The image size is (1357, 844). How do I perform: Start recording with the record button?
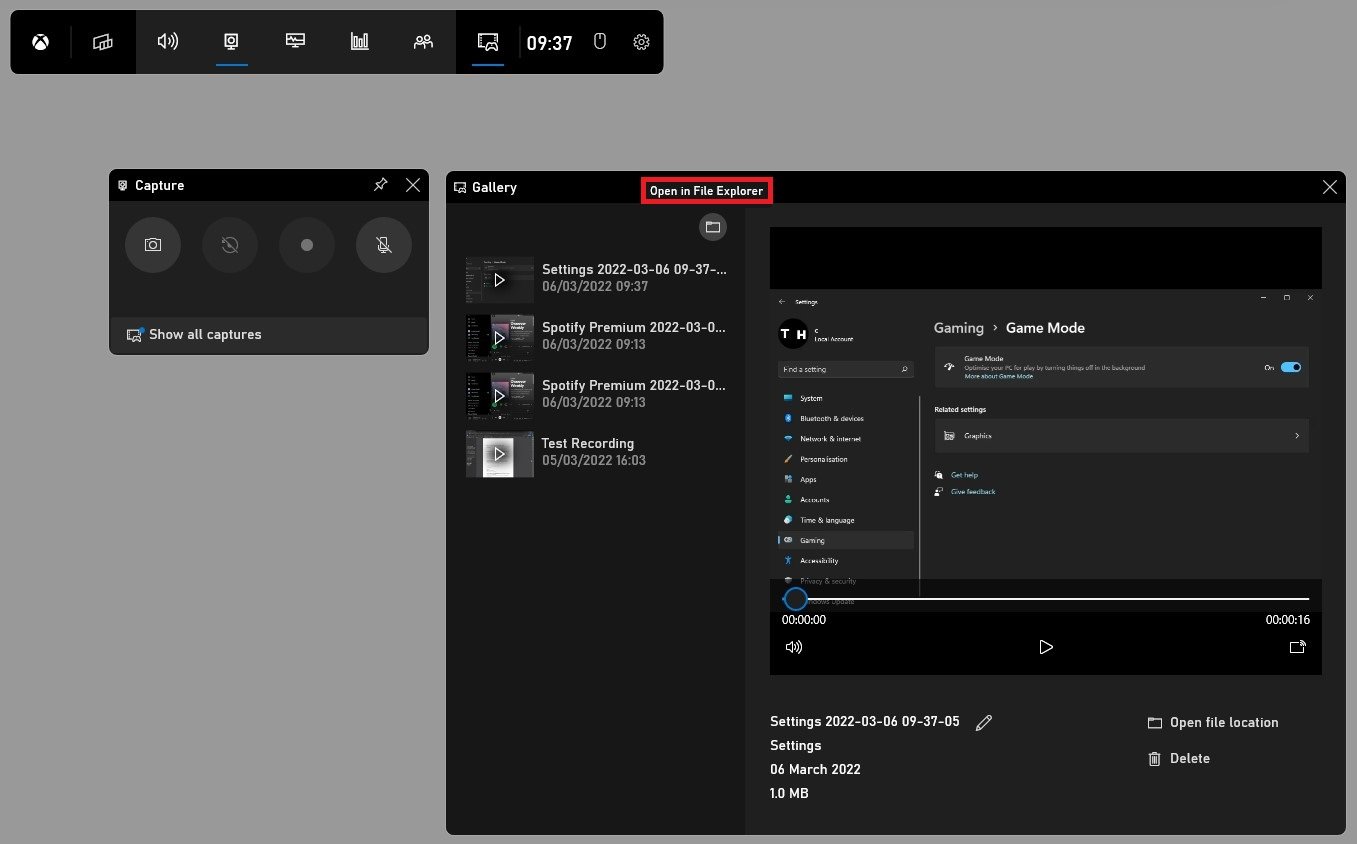[x=307, y=245]
